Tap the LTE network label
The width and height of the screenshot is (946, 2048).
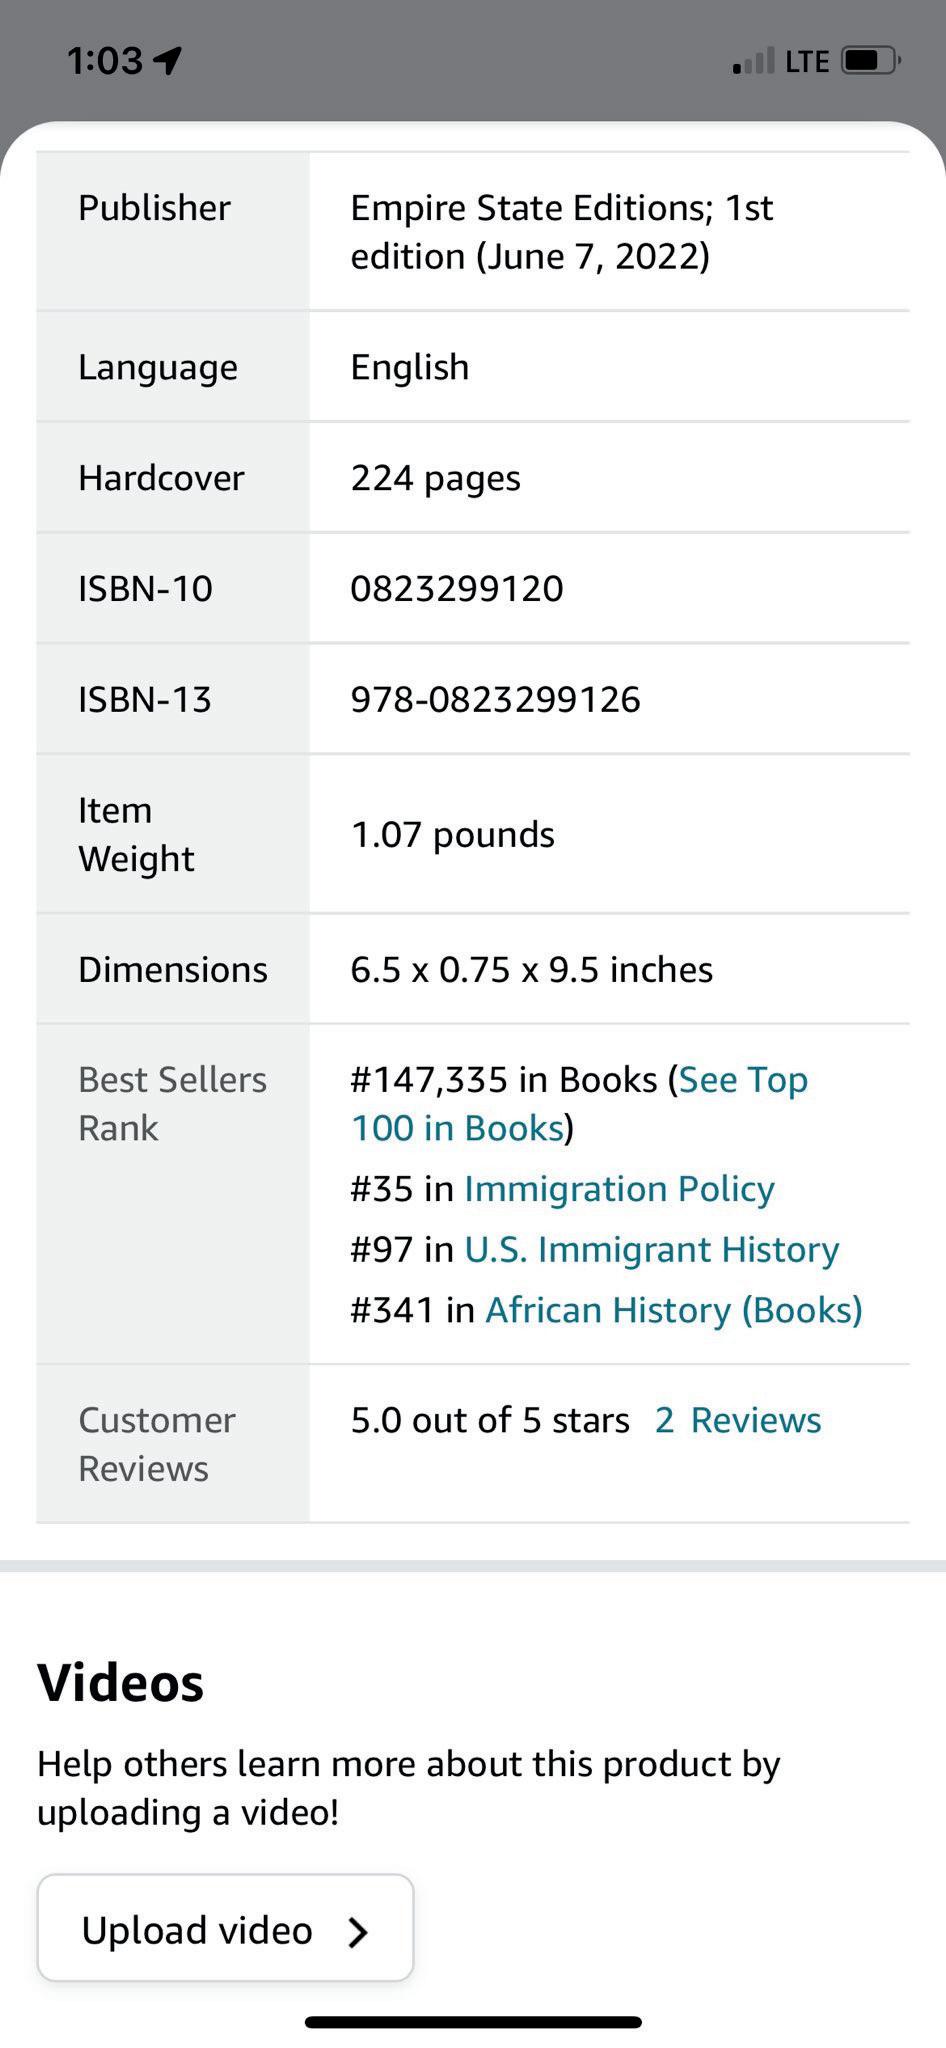click(x=806, y=62)
